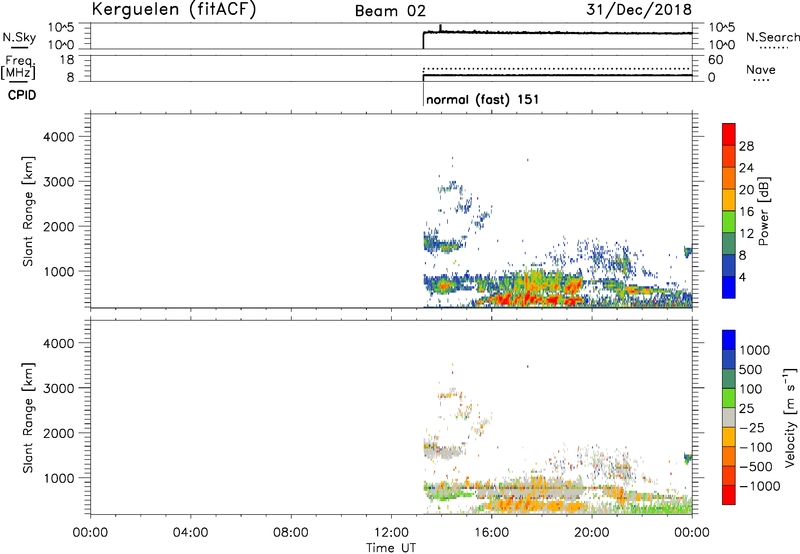
Task: Pick the Power colorbar segment between 16 and 20
Action: (x=729, y=200)
